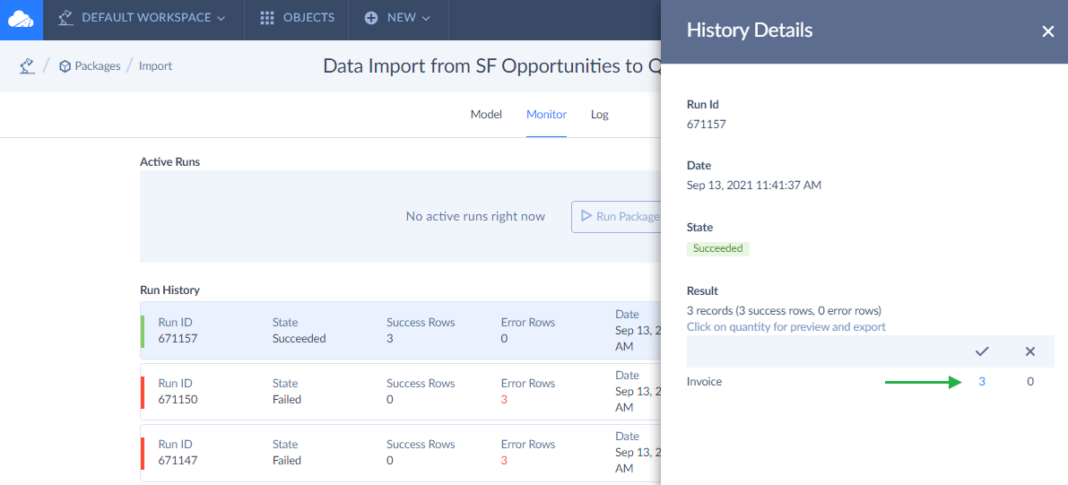Select run history row 671147
Viewport: 1068px width, 485px height.
(x=400, y=453)
